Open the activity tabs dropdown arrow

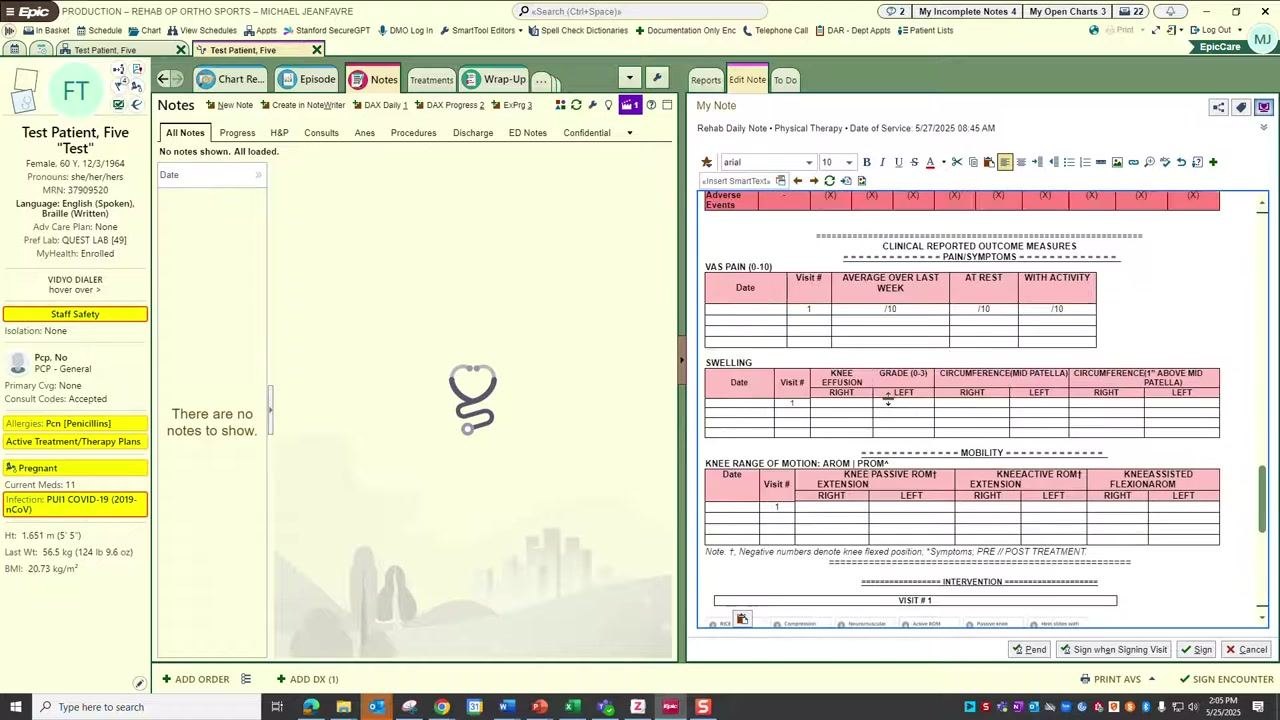(629, 77)
